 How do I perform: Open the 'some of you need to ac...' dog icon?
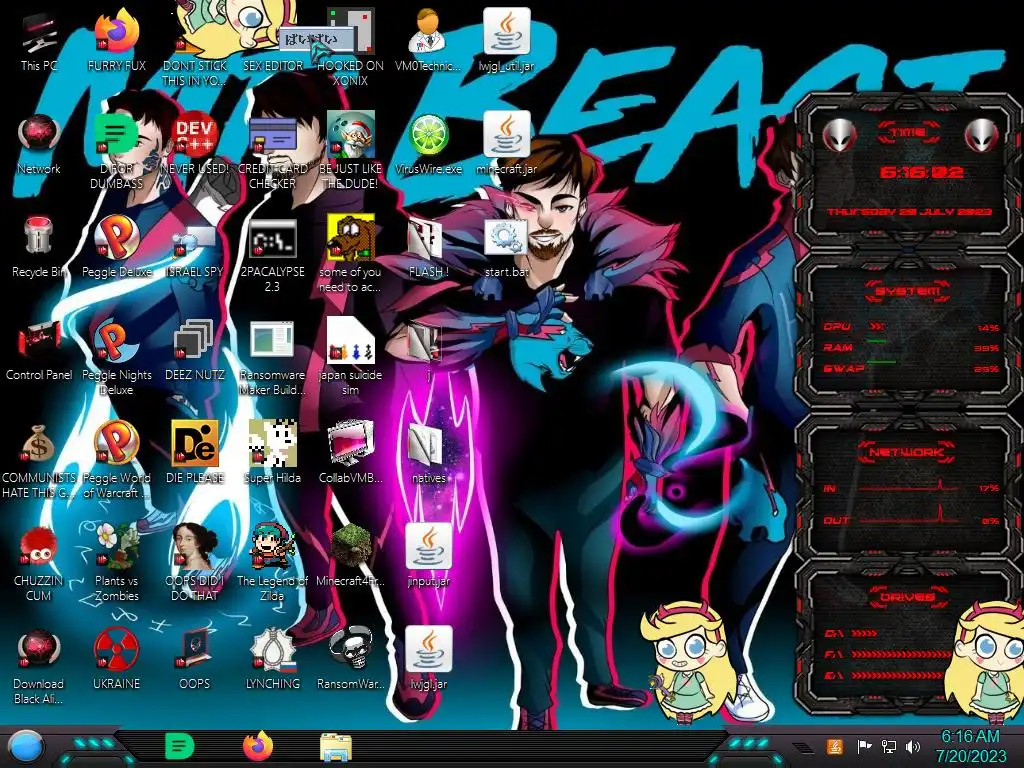pos(350,253)
